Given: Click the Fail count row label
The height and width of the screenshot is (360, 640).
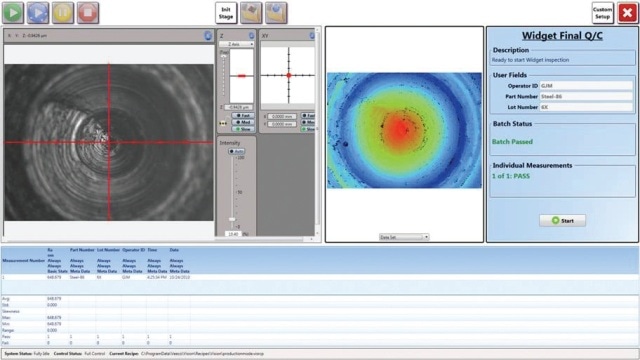Looking at the screenshot, I should [x=5, y=343].
